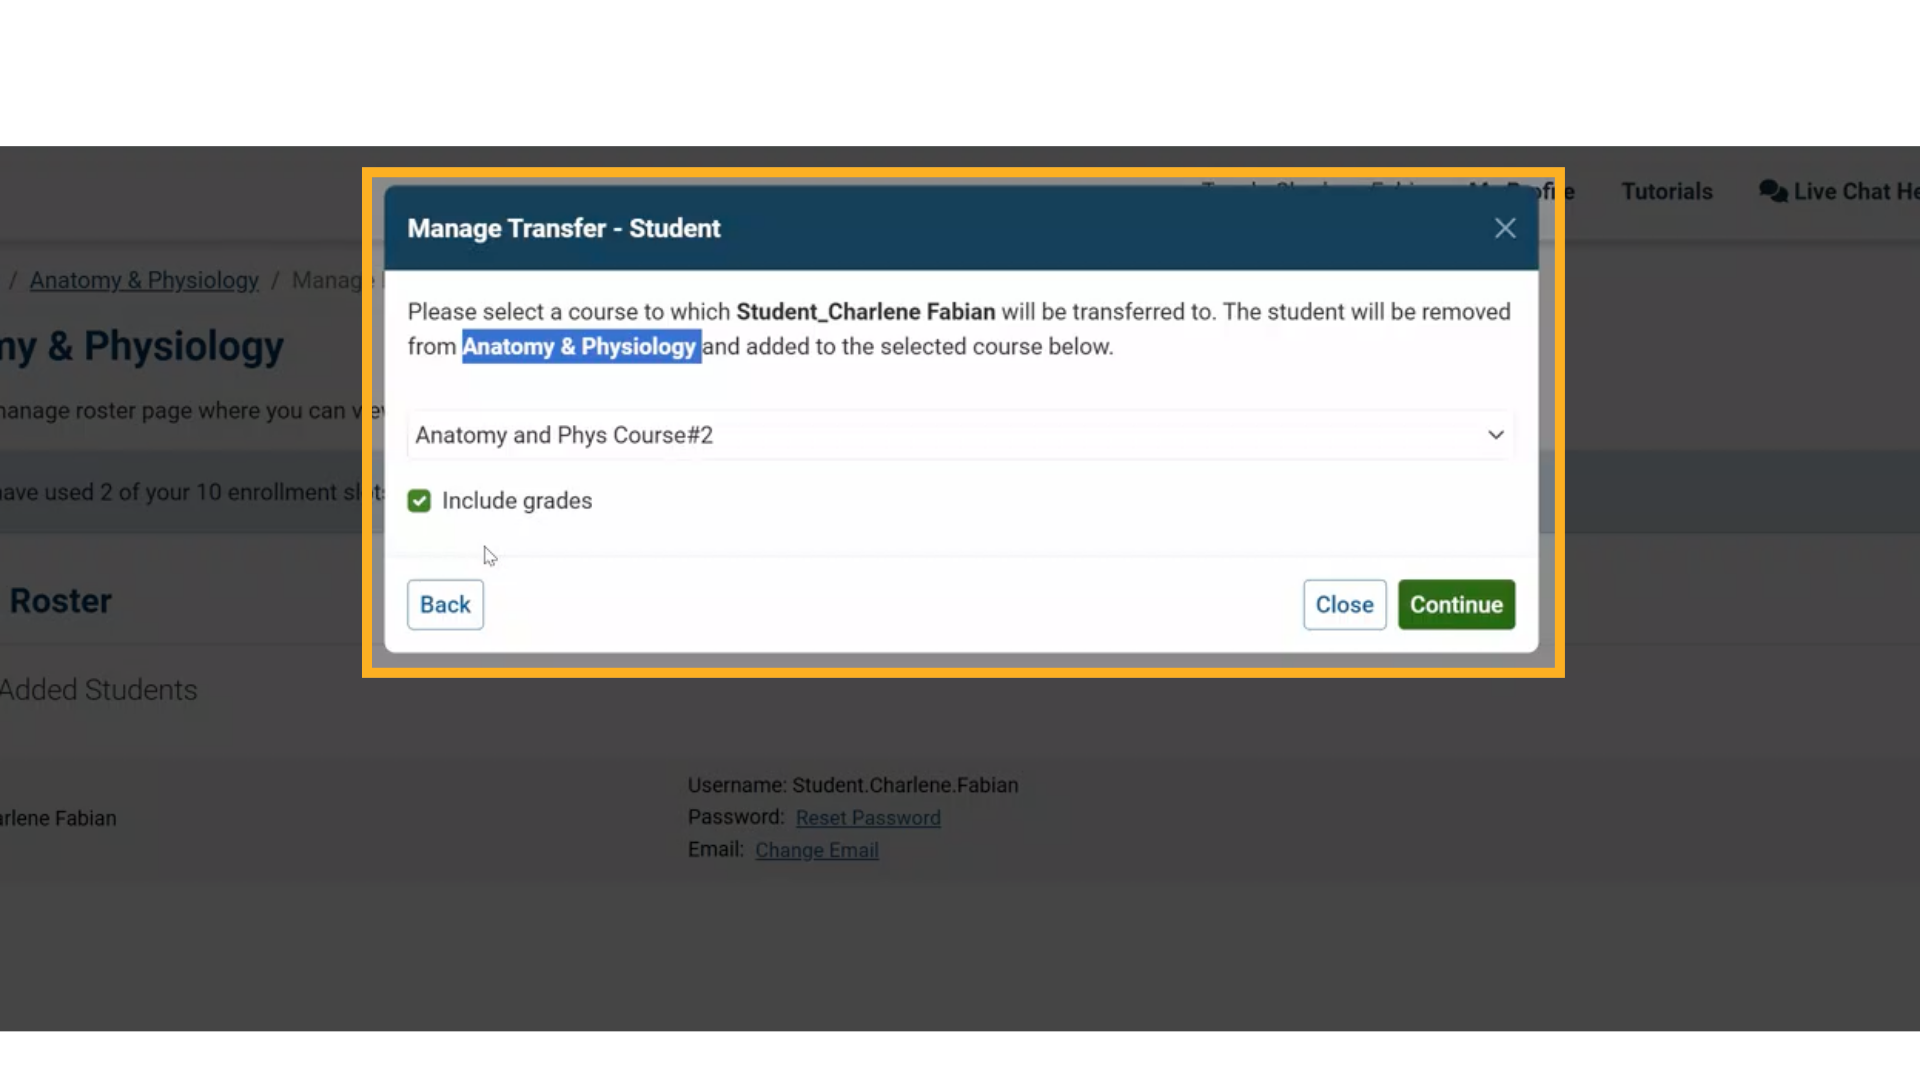Click the Roster heading

[x=61, y=601]
